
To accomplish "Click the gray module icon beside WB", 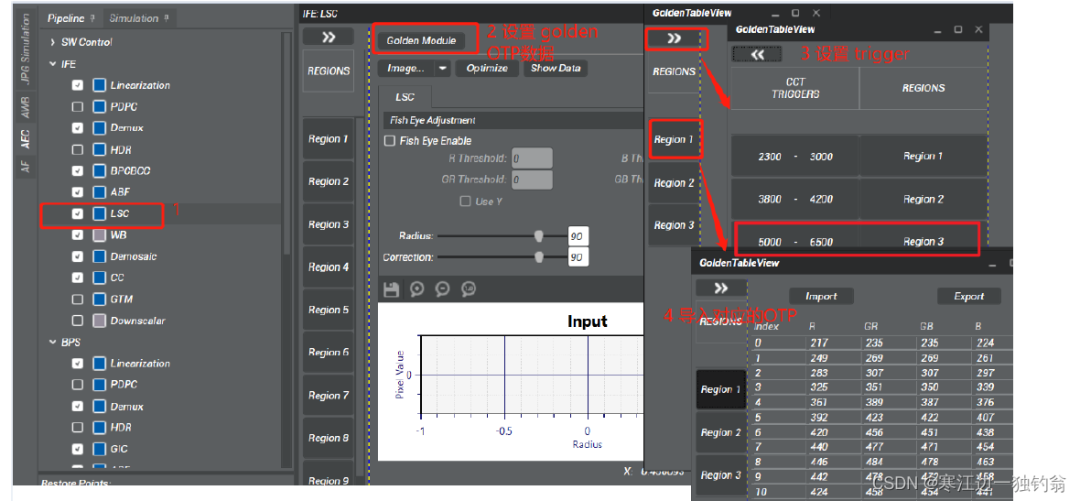I will [x=99, y=235].
